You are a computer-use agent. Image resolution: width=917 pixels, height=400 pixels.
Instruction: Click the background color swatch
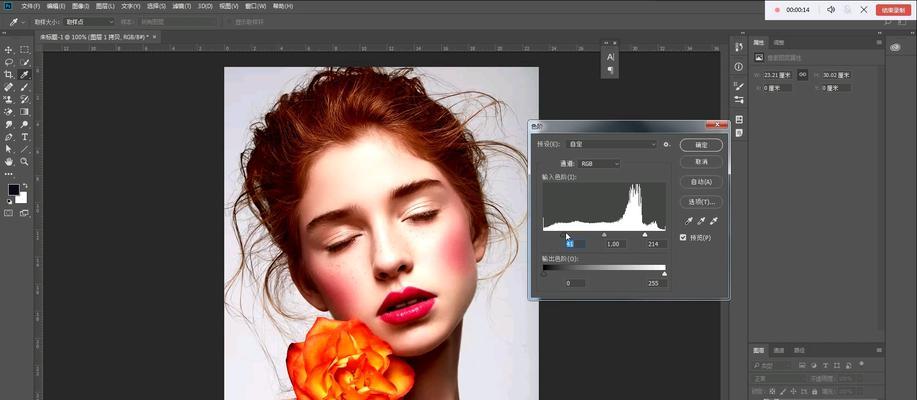22,198
